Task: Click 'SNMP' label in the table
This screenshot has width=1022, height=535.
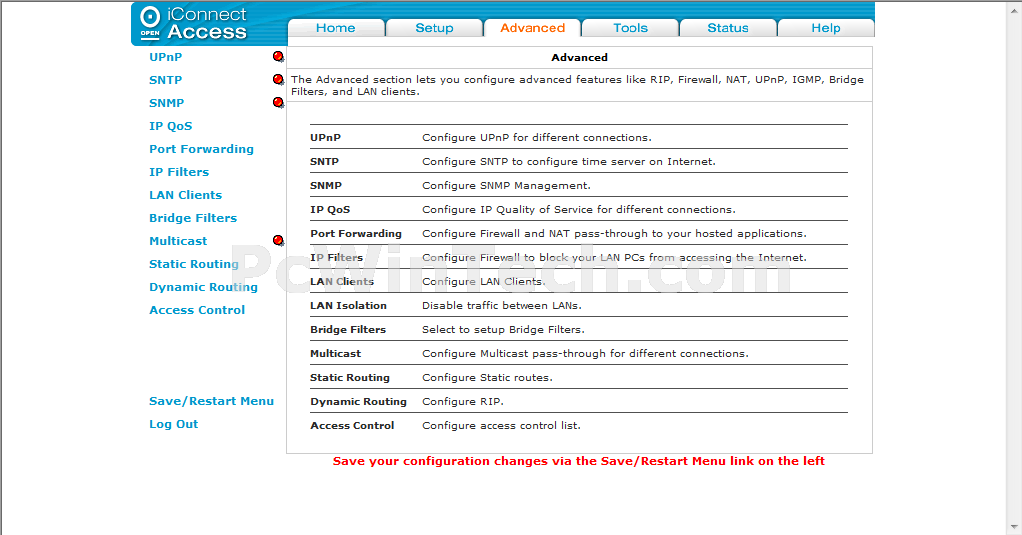Action: [326, 186]
